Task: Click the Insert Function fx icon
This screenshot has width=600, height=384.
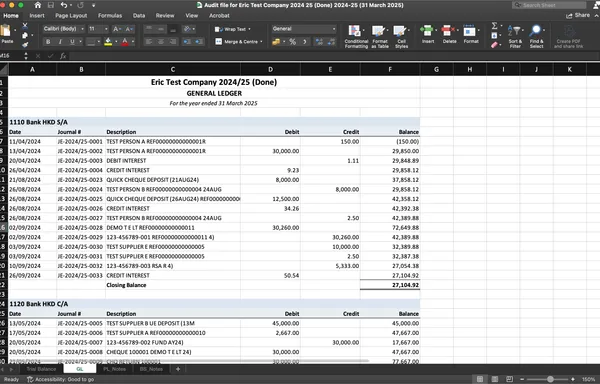Action: (x=63, y=56)
